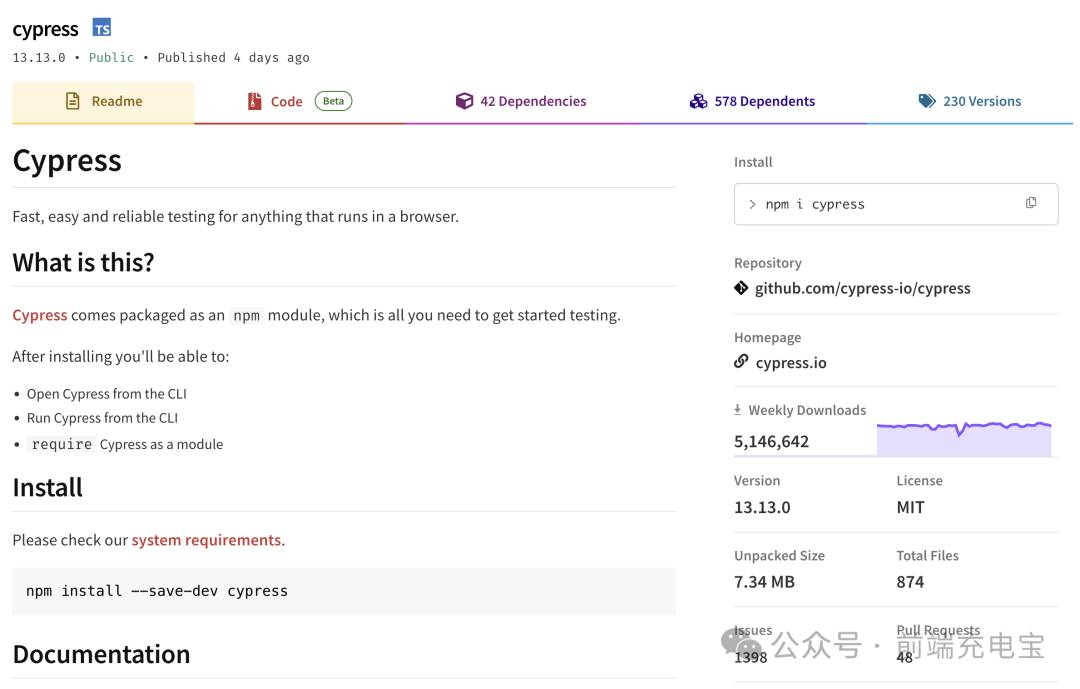The image size is (1080, 689).
Task: Click the Versions tags icon
Action: coord(927,101)
